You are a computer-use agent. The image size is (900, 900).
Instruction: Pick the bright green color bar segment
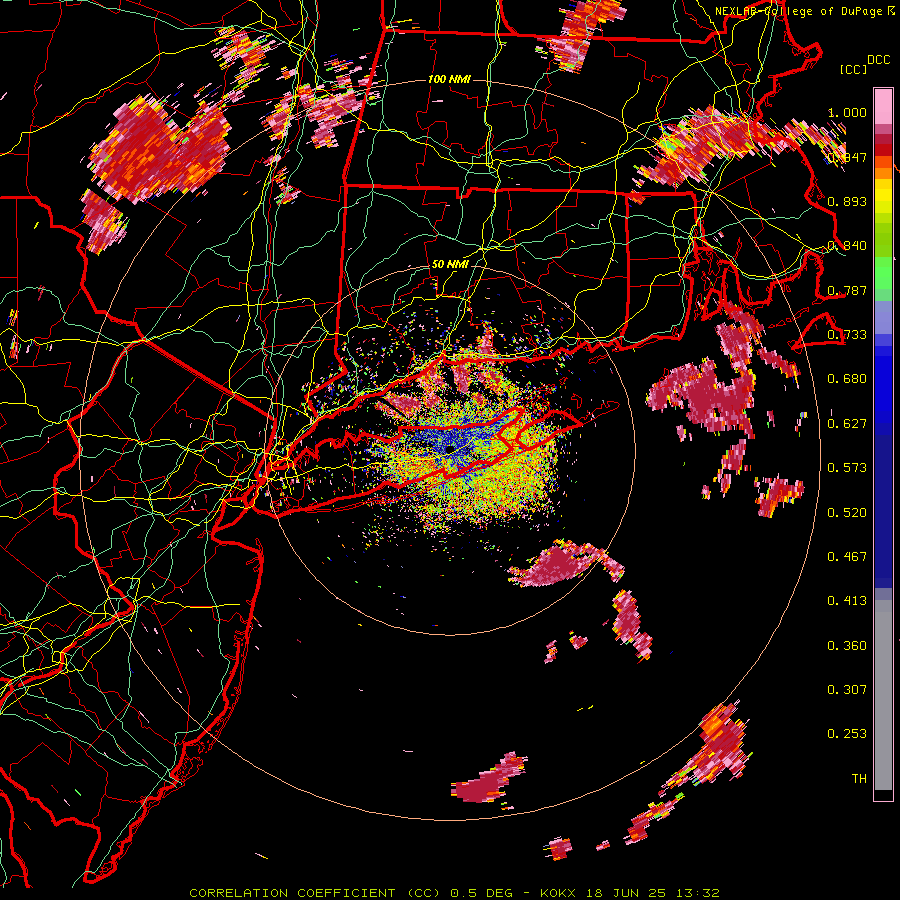(883, 273)
